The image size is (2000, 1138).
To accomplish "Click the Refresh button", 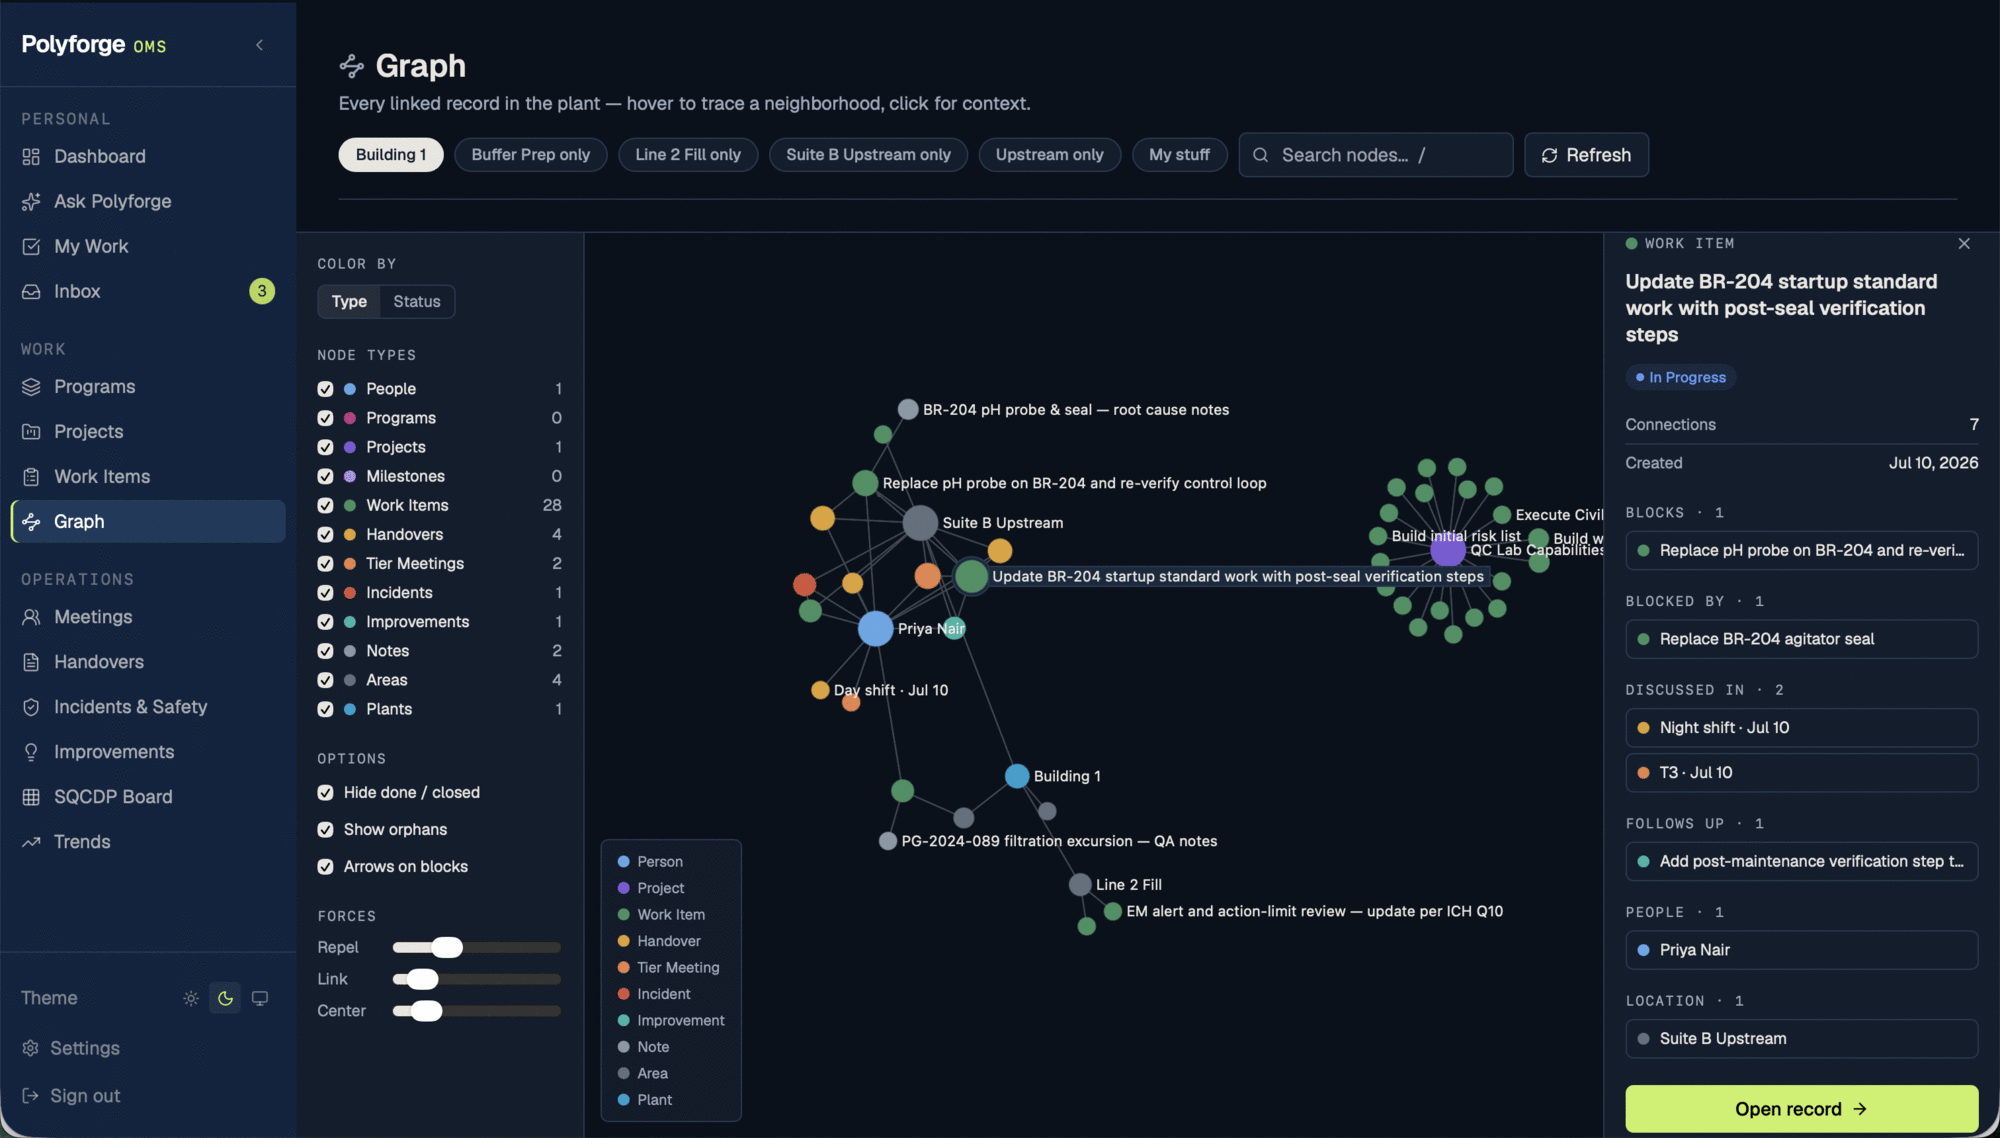I will pos(1586,155).
